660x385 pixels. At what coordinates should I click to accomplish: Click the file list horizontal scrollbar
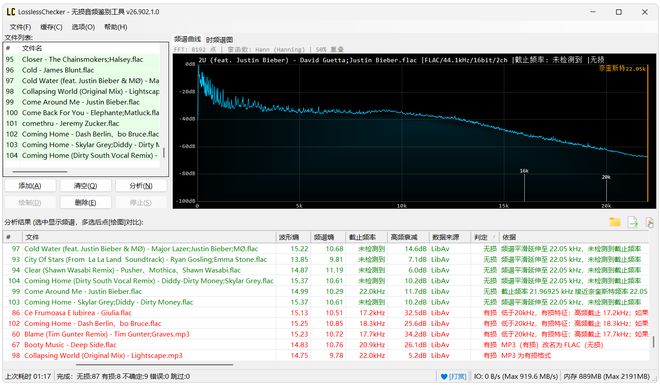pos(40,172)
